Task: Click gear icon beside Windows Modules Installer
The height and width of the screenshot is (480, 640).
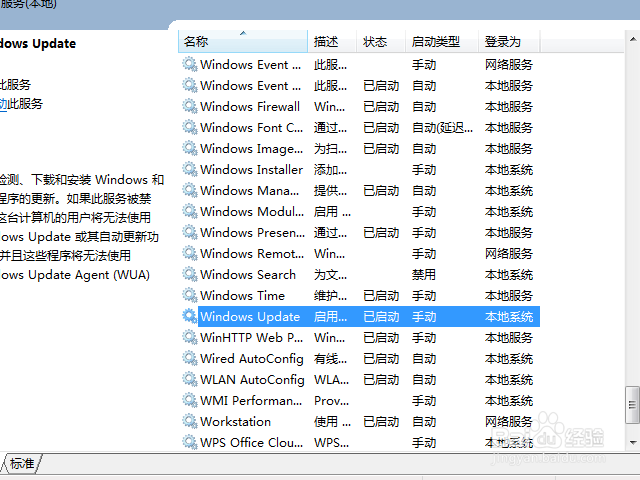Action: (x=190, y=211)
